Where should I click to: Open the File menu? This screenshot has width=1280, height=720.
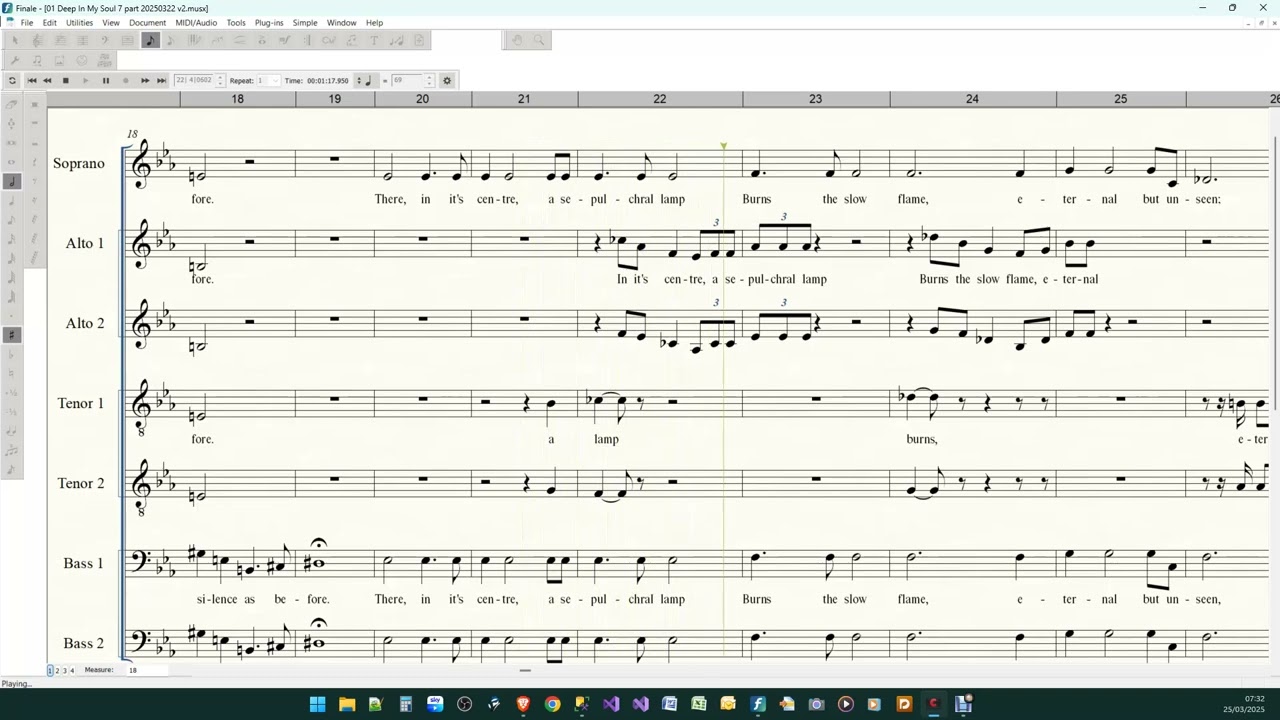27,22
